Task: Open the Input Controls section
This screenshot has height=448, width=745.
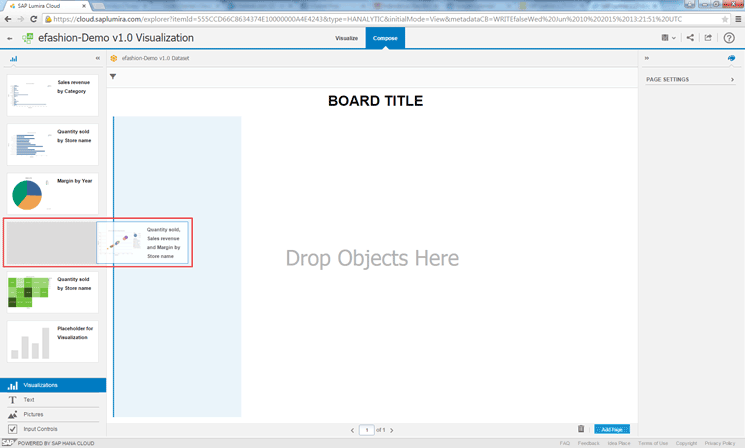Action: [53, 429]
